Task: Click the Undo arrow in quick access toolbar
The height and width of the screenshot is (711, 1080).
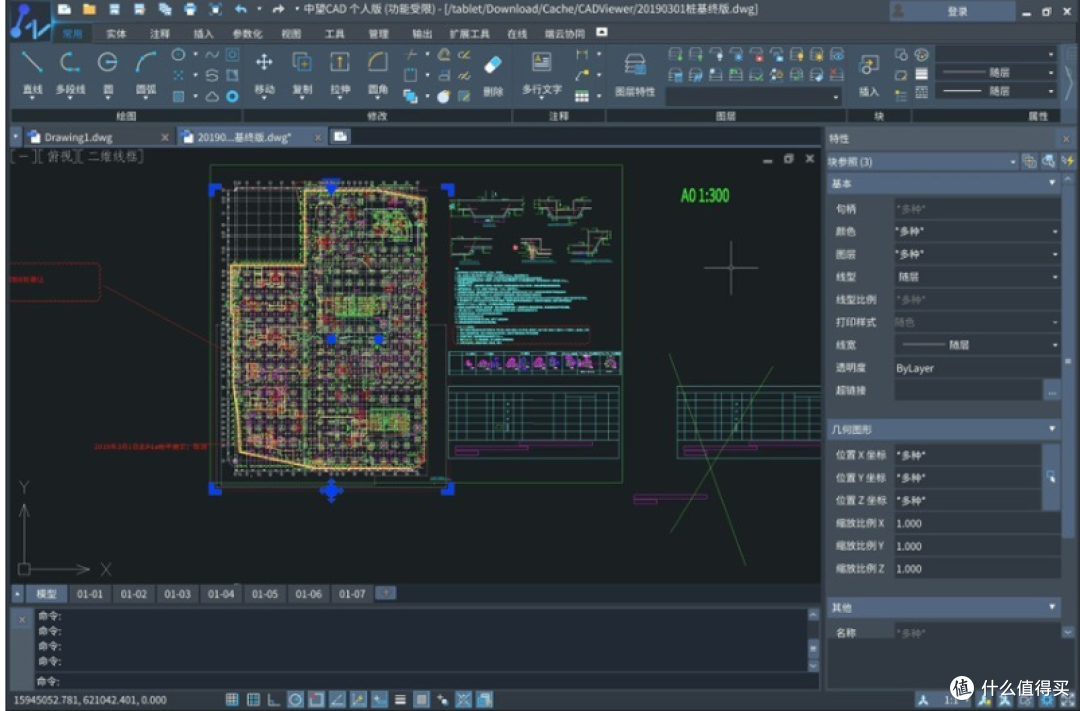Action: click(240, 10)
